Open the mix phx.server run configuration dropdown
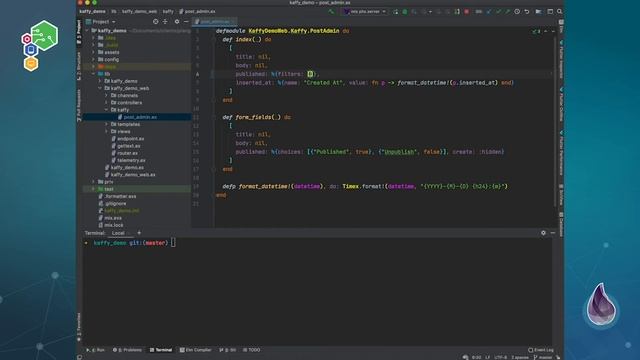Screen dimensions: 640x360 point(364,11)
